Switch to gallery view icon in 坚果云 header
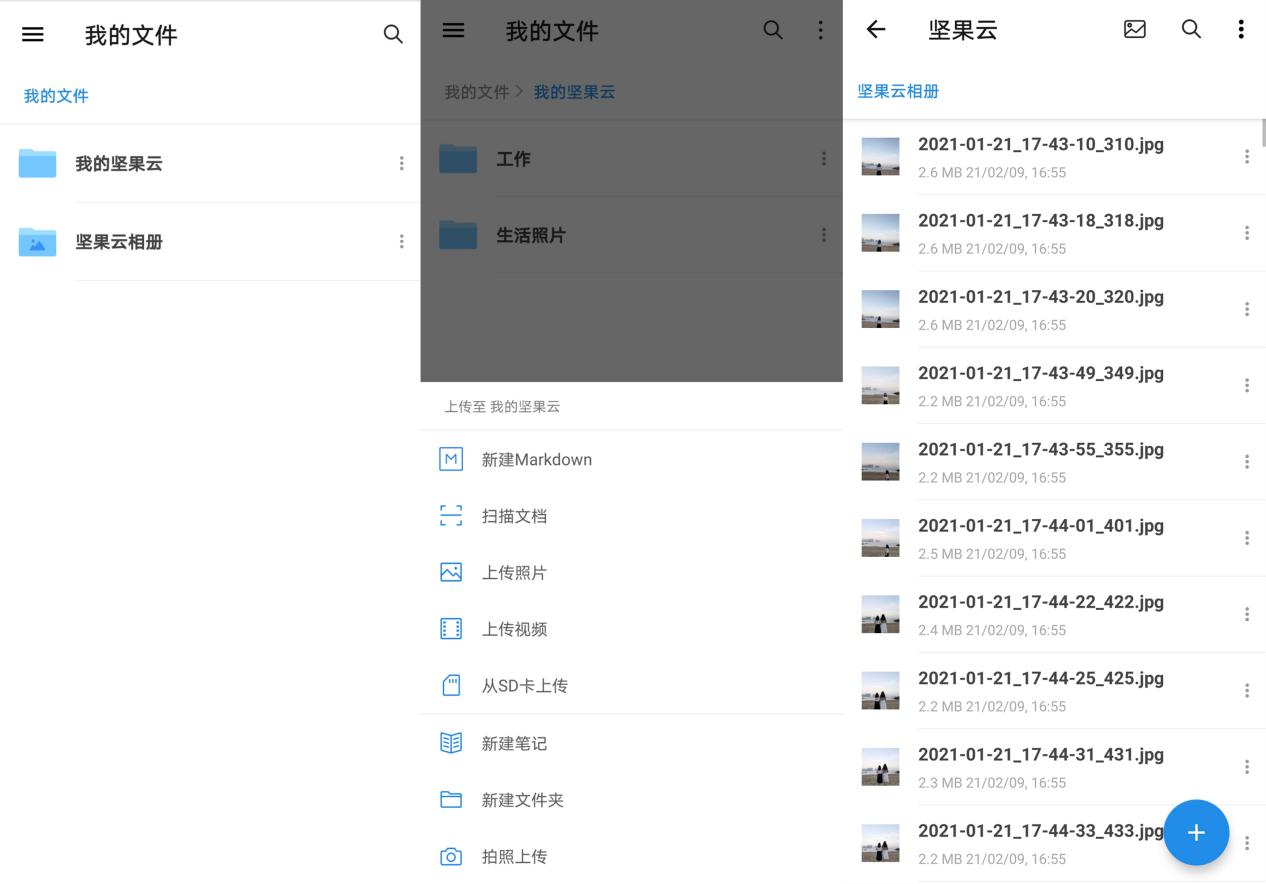Viewport: 1266px width, 884px height. (1135, 29)
